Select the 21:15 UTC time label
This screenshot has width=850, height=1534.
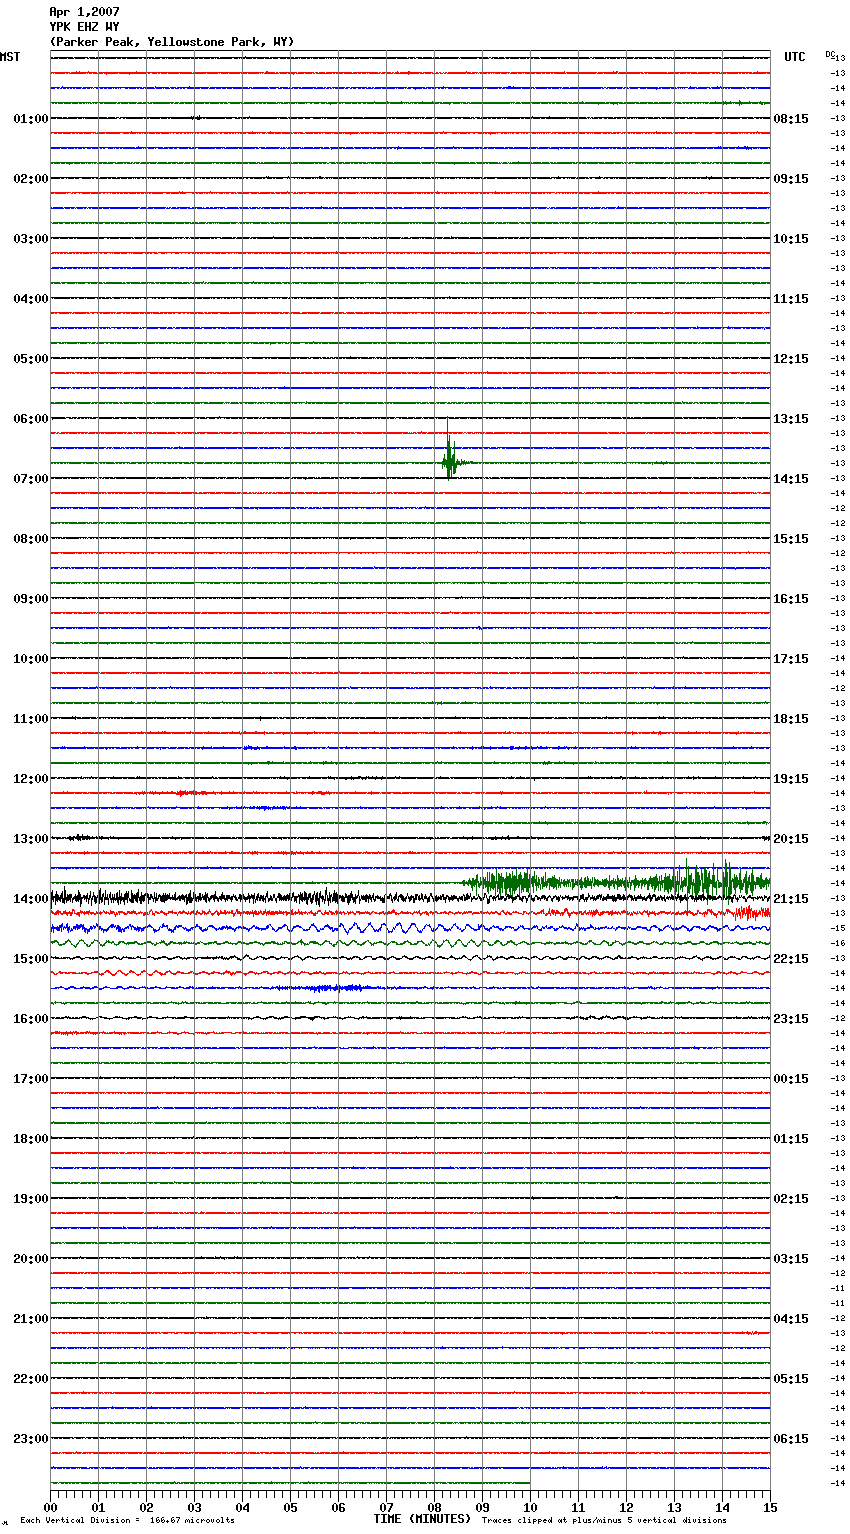coord(791,899)
